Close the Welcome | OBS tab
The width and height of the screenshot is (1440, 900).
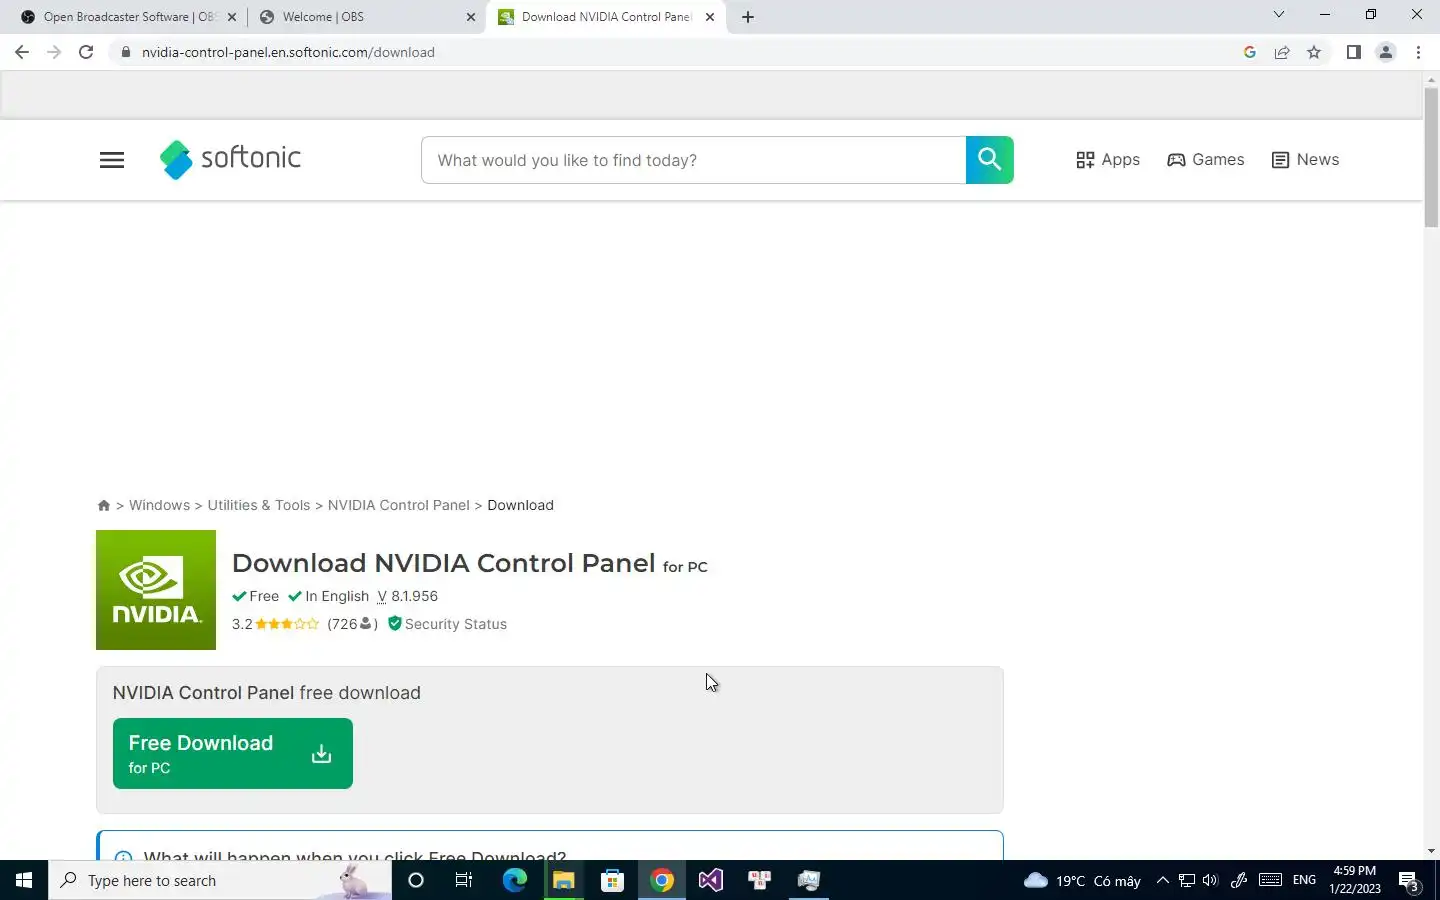tap(471, 17)
